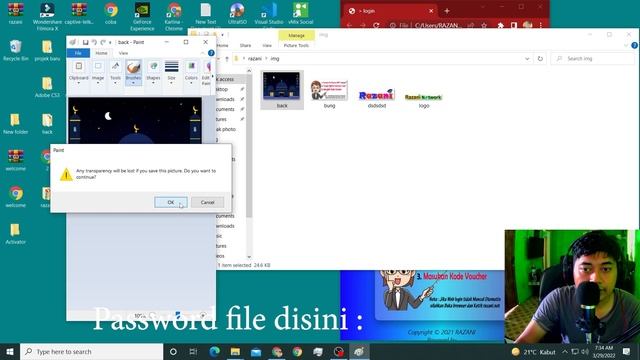Go up one folder level in Explorer

pos(227,59)
